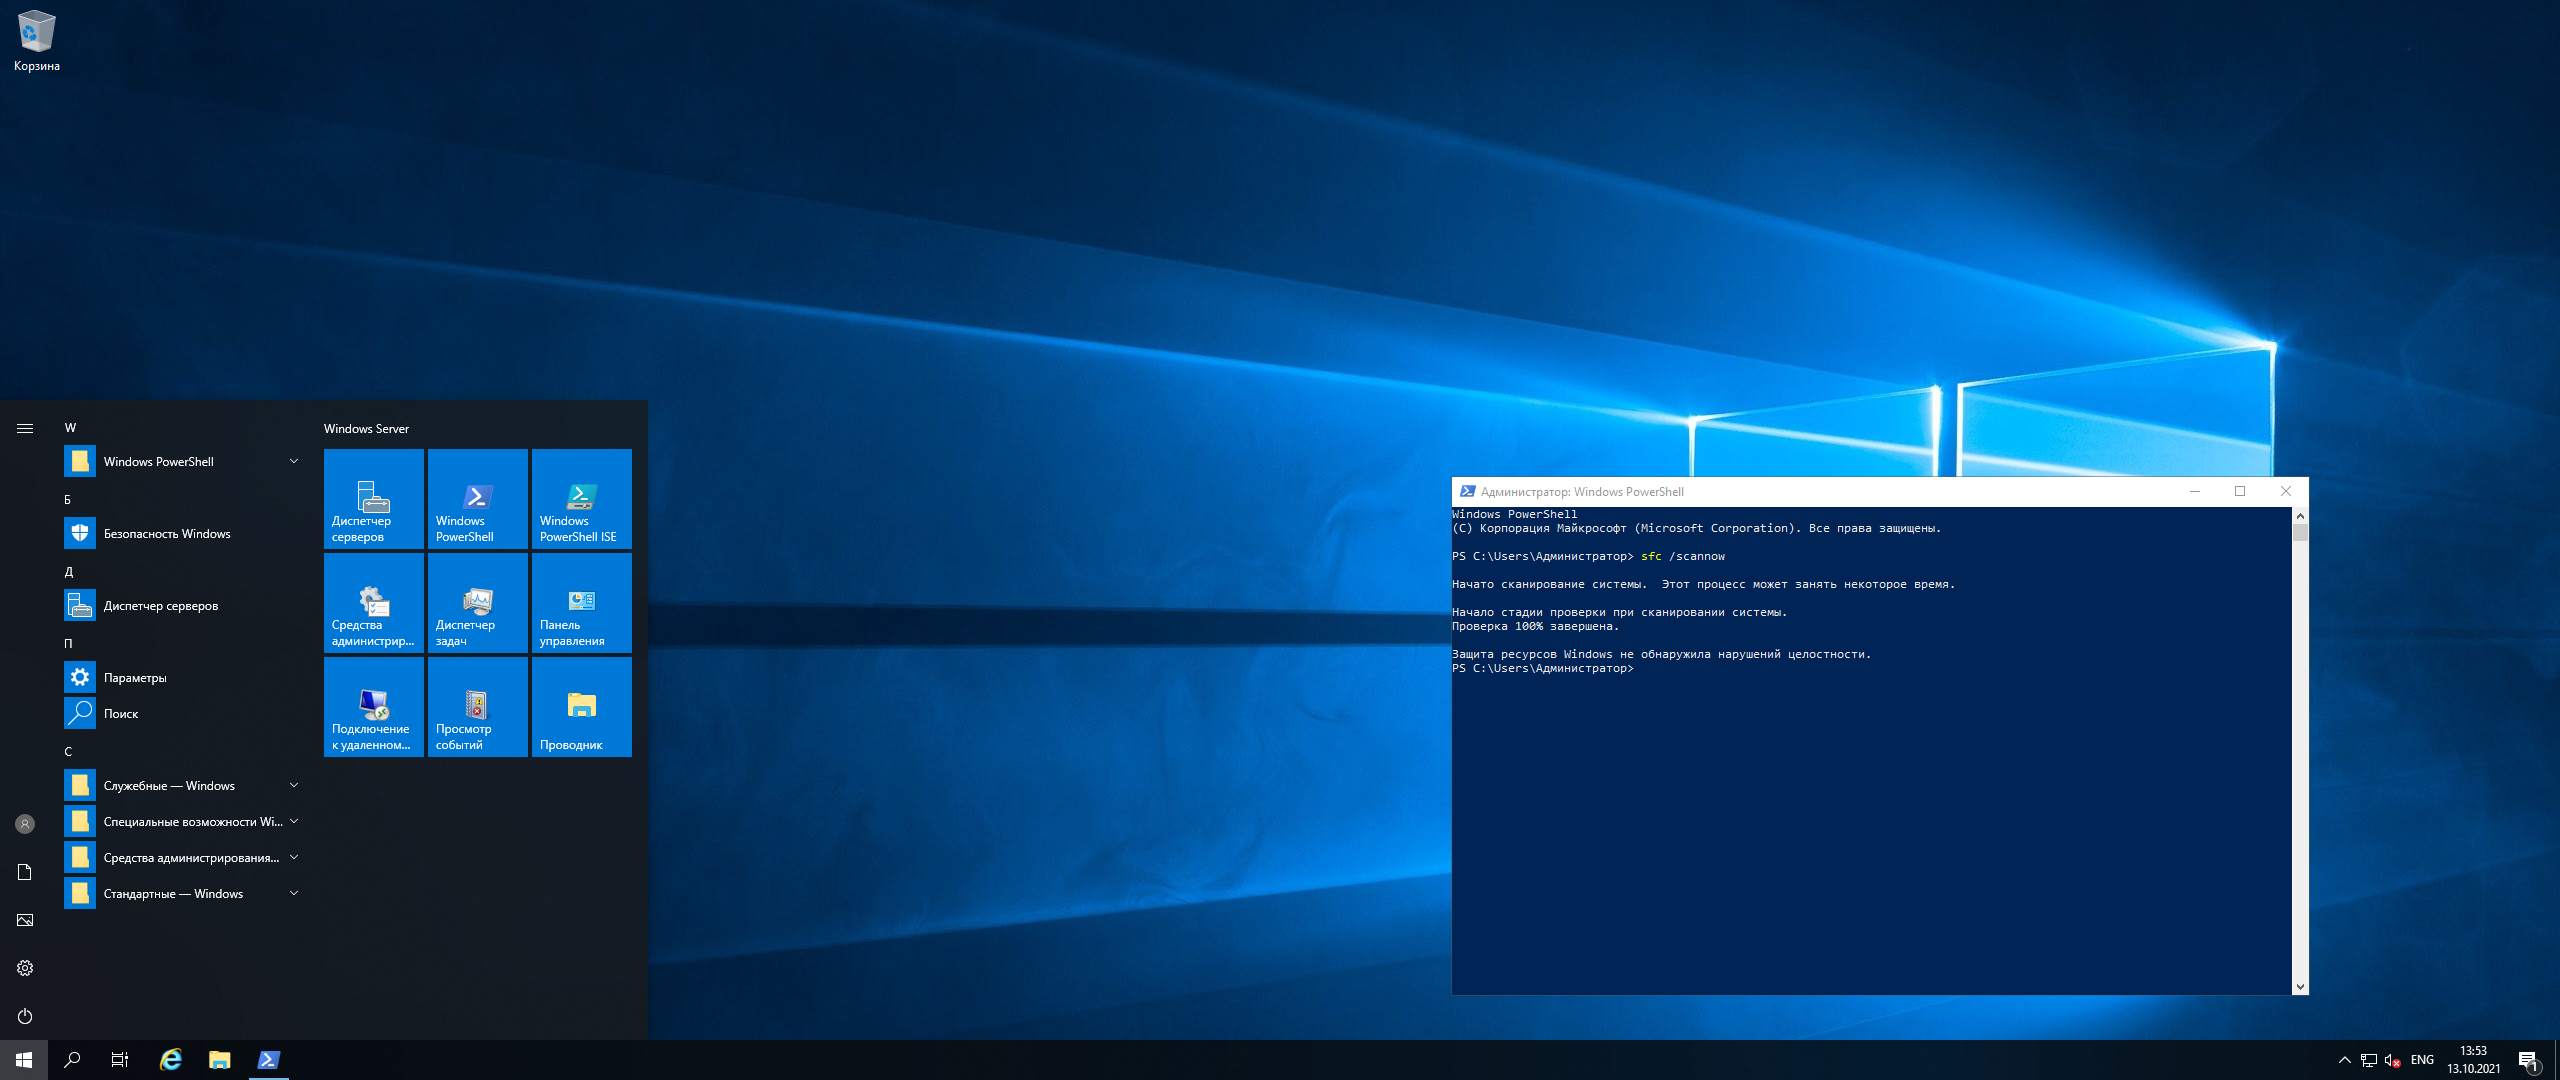Open Documents icon in Start sidebar
The height and width of the screenshot is (1080, 2560).
click(25, 872)
